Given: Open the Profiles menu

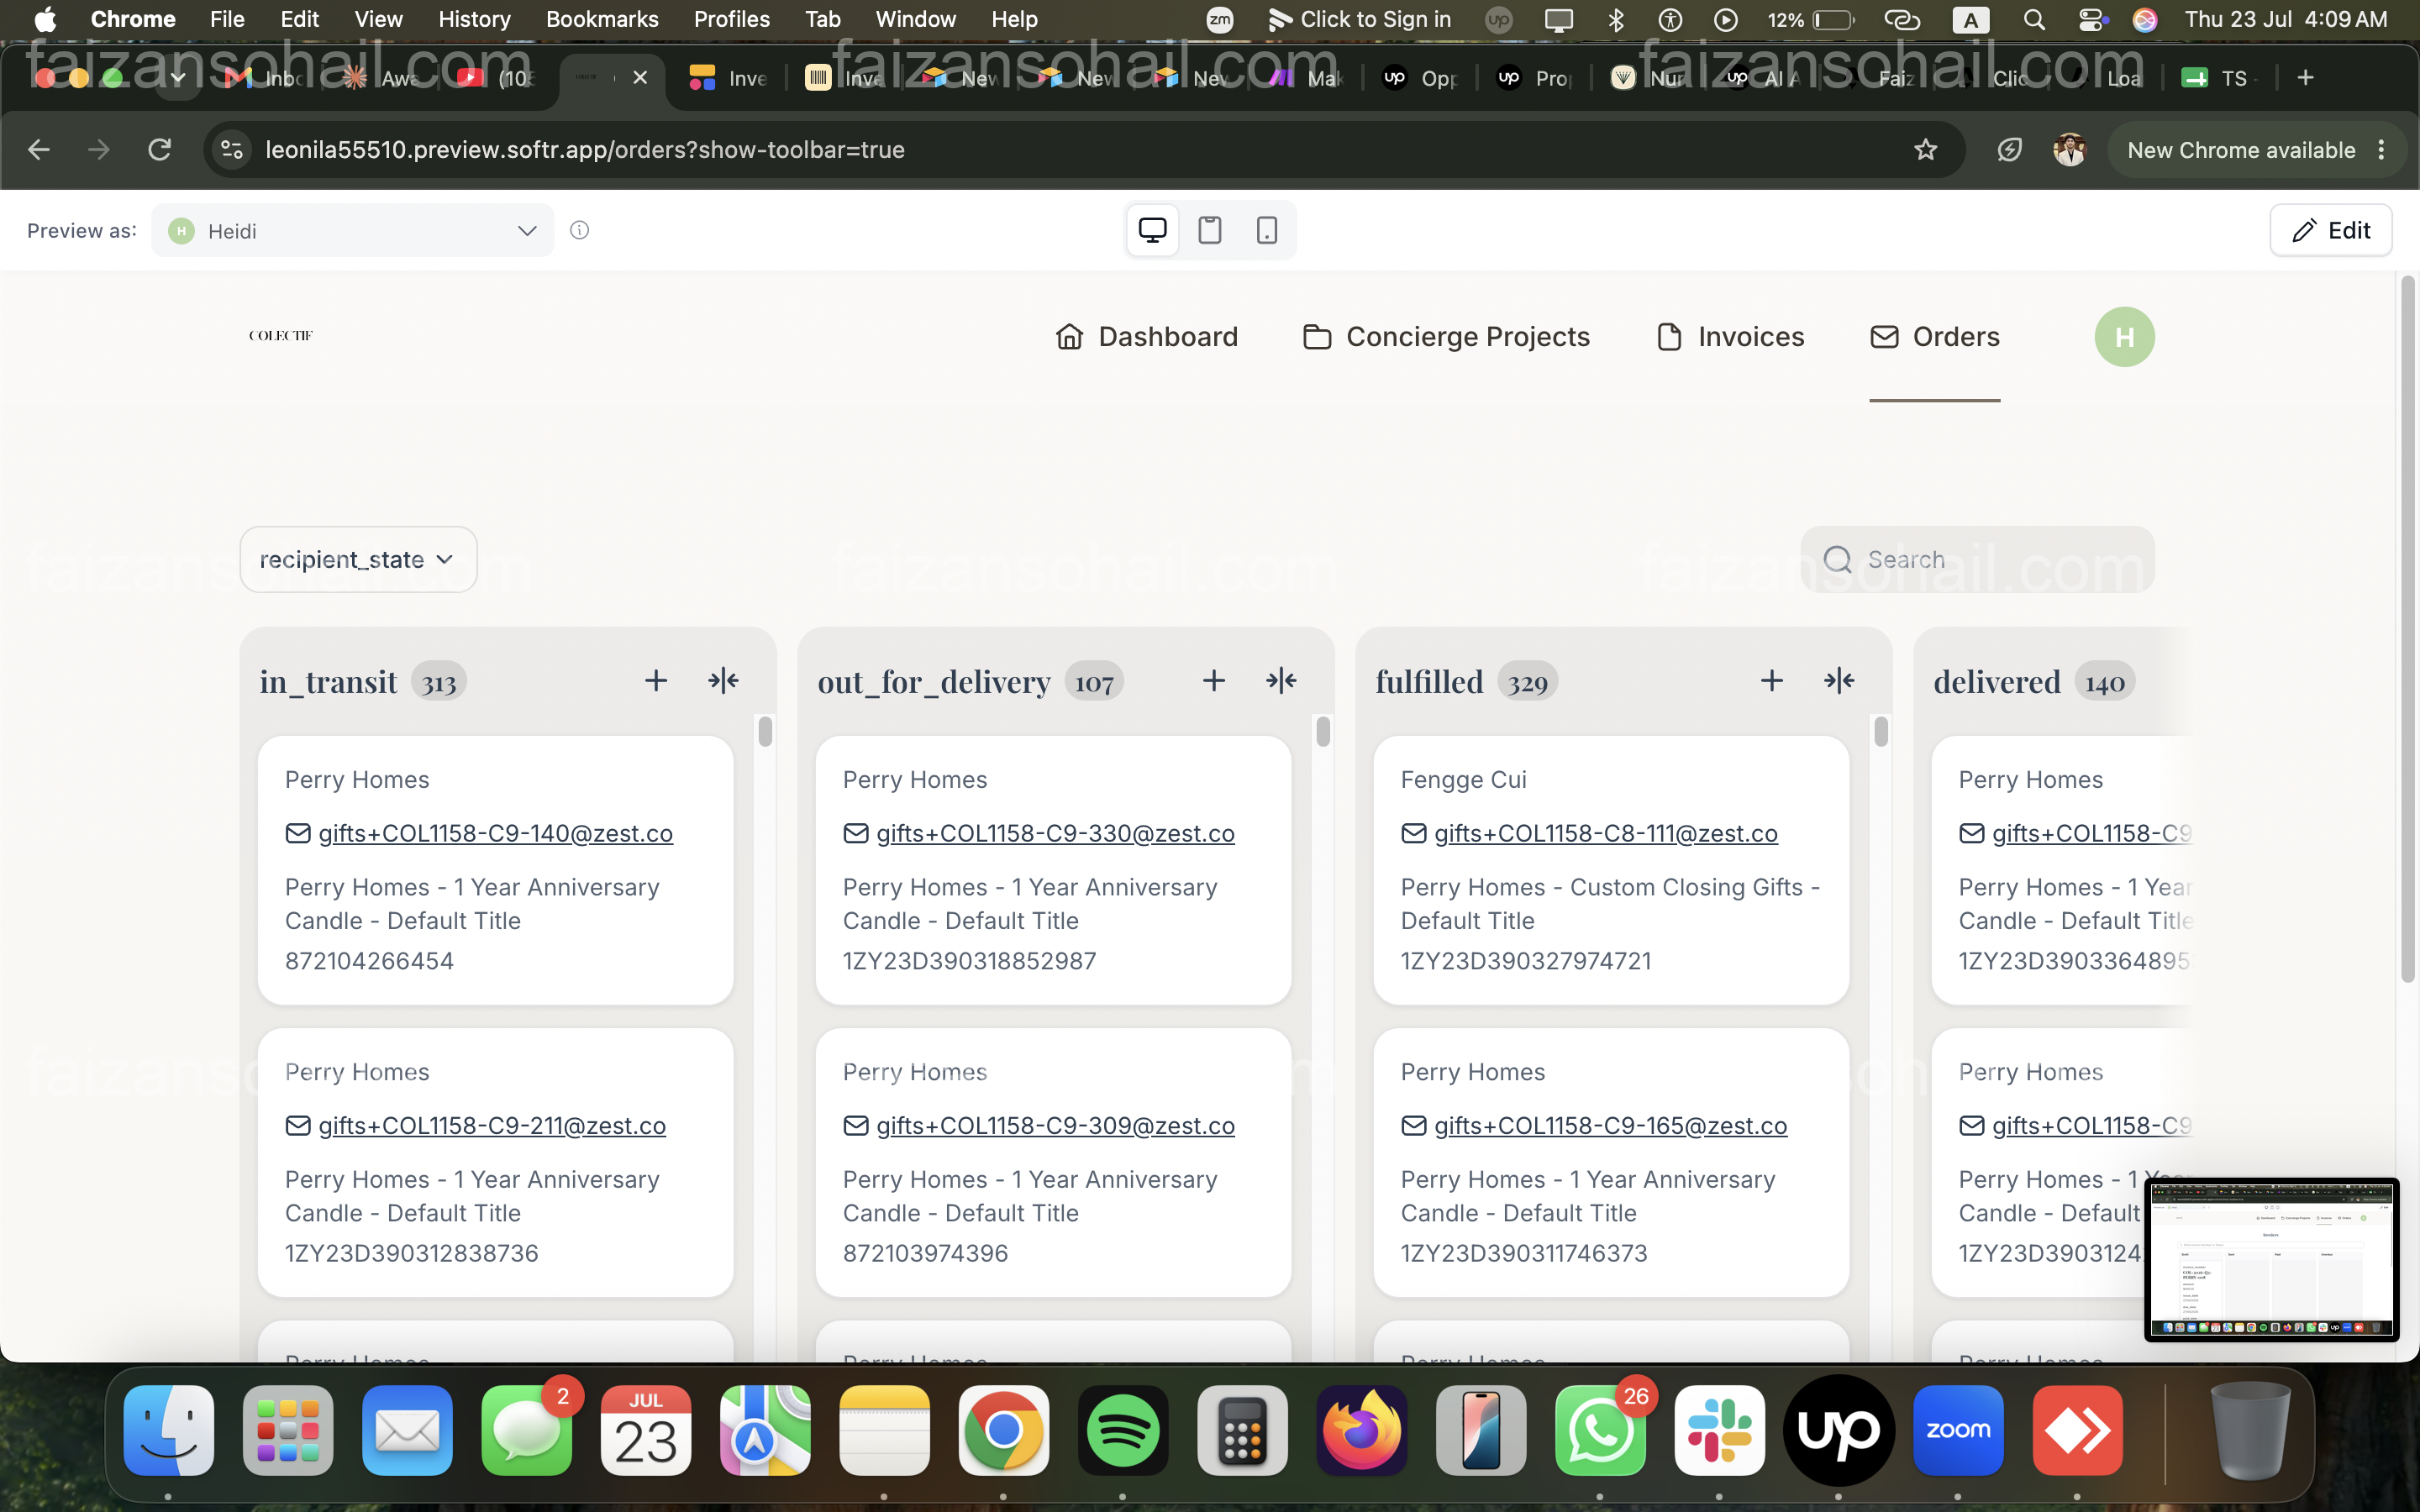Looking at the screenshot, I should [x=731, y=19].
